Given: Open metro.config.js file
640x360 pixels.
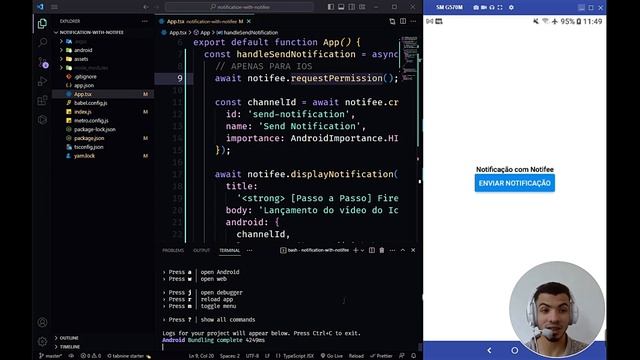Looking at the screenshot, I should 91,121.
